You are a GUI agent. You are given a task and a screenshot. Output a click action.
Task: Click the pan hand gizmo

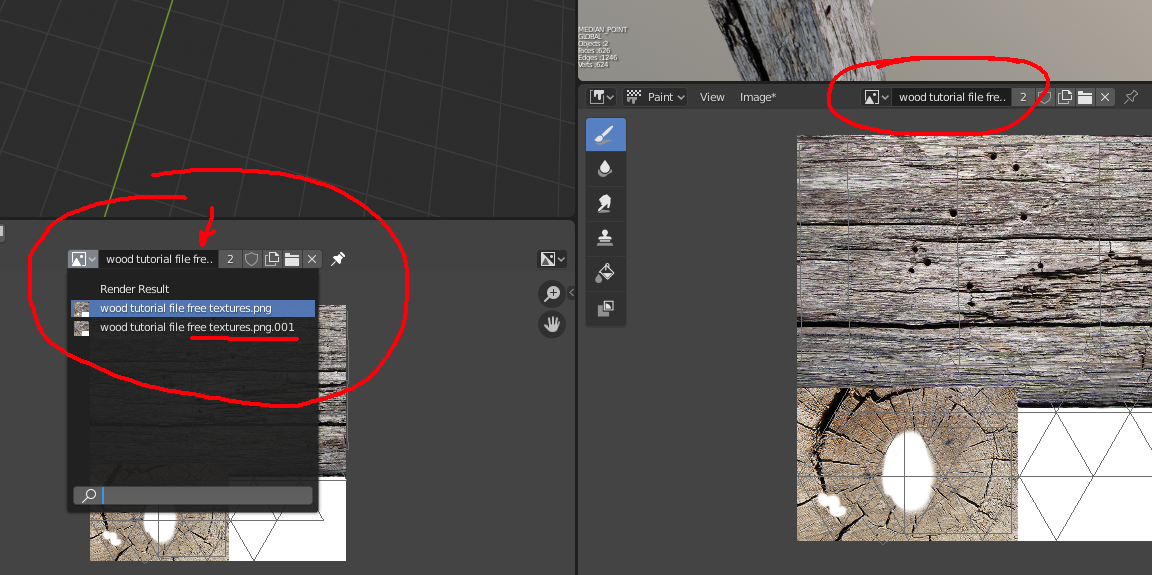pos(552,324)
